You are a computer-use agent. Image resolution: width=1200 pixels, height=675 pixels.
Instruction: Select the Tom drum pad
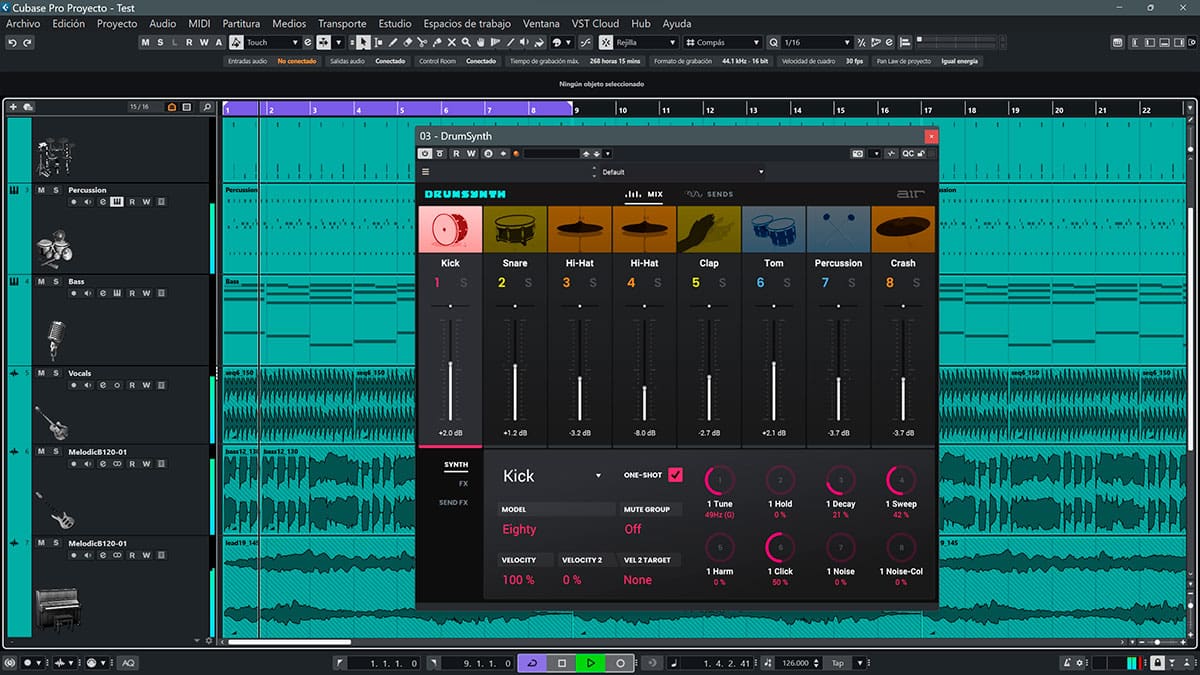[x=774, y=229]
